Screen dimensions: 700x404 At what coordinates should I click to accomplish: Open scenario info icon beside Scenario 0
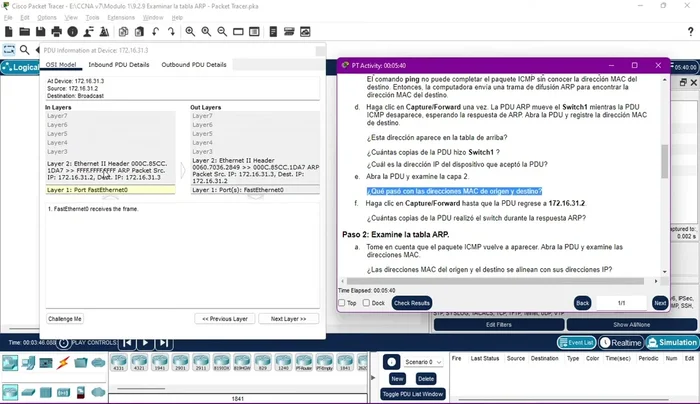tap(392, 362)
